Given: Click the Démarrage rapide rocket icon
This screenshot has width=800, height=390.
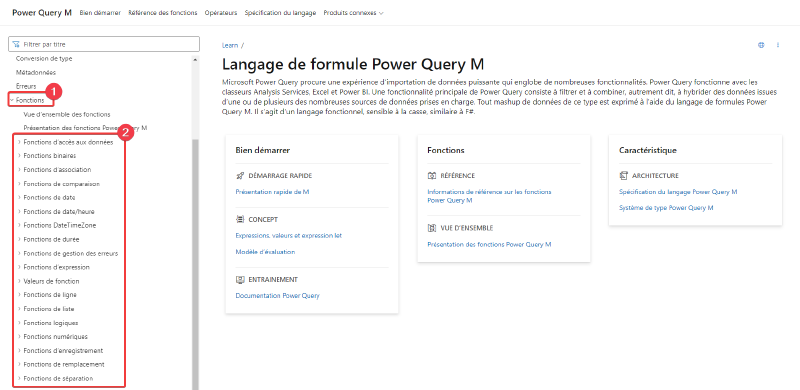Looking at the screenshot, I should pos(240,176).
